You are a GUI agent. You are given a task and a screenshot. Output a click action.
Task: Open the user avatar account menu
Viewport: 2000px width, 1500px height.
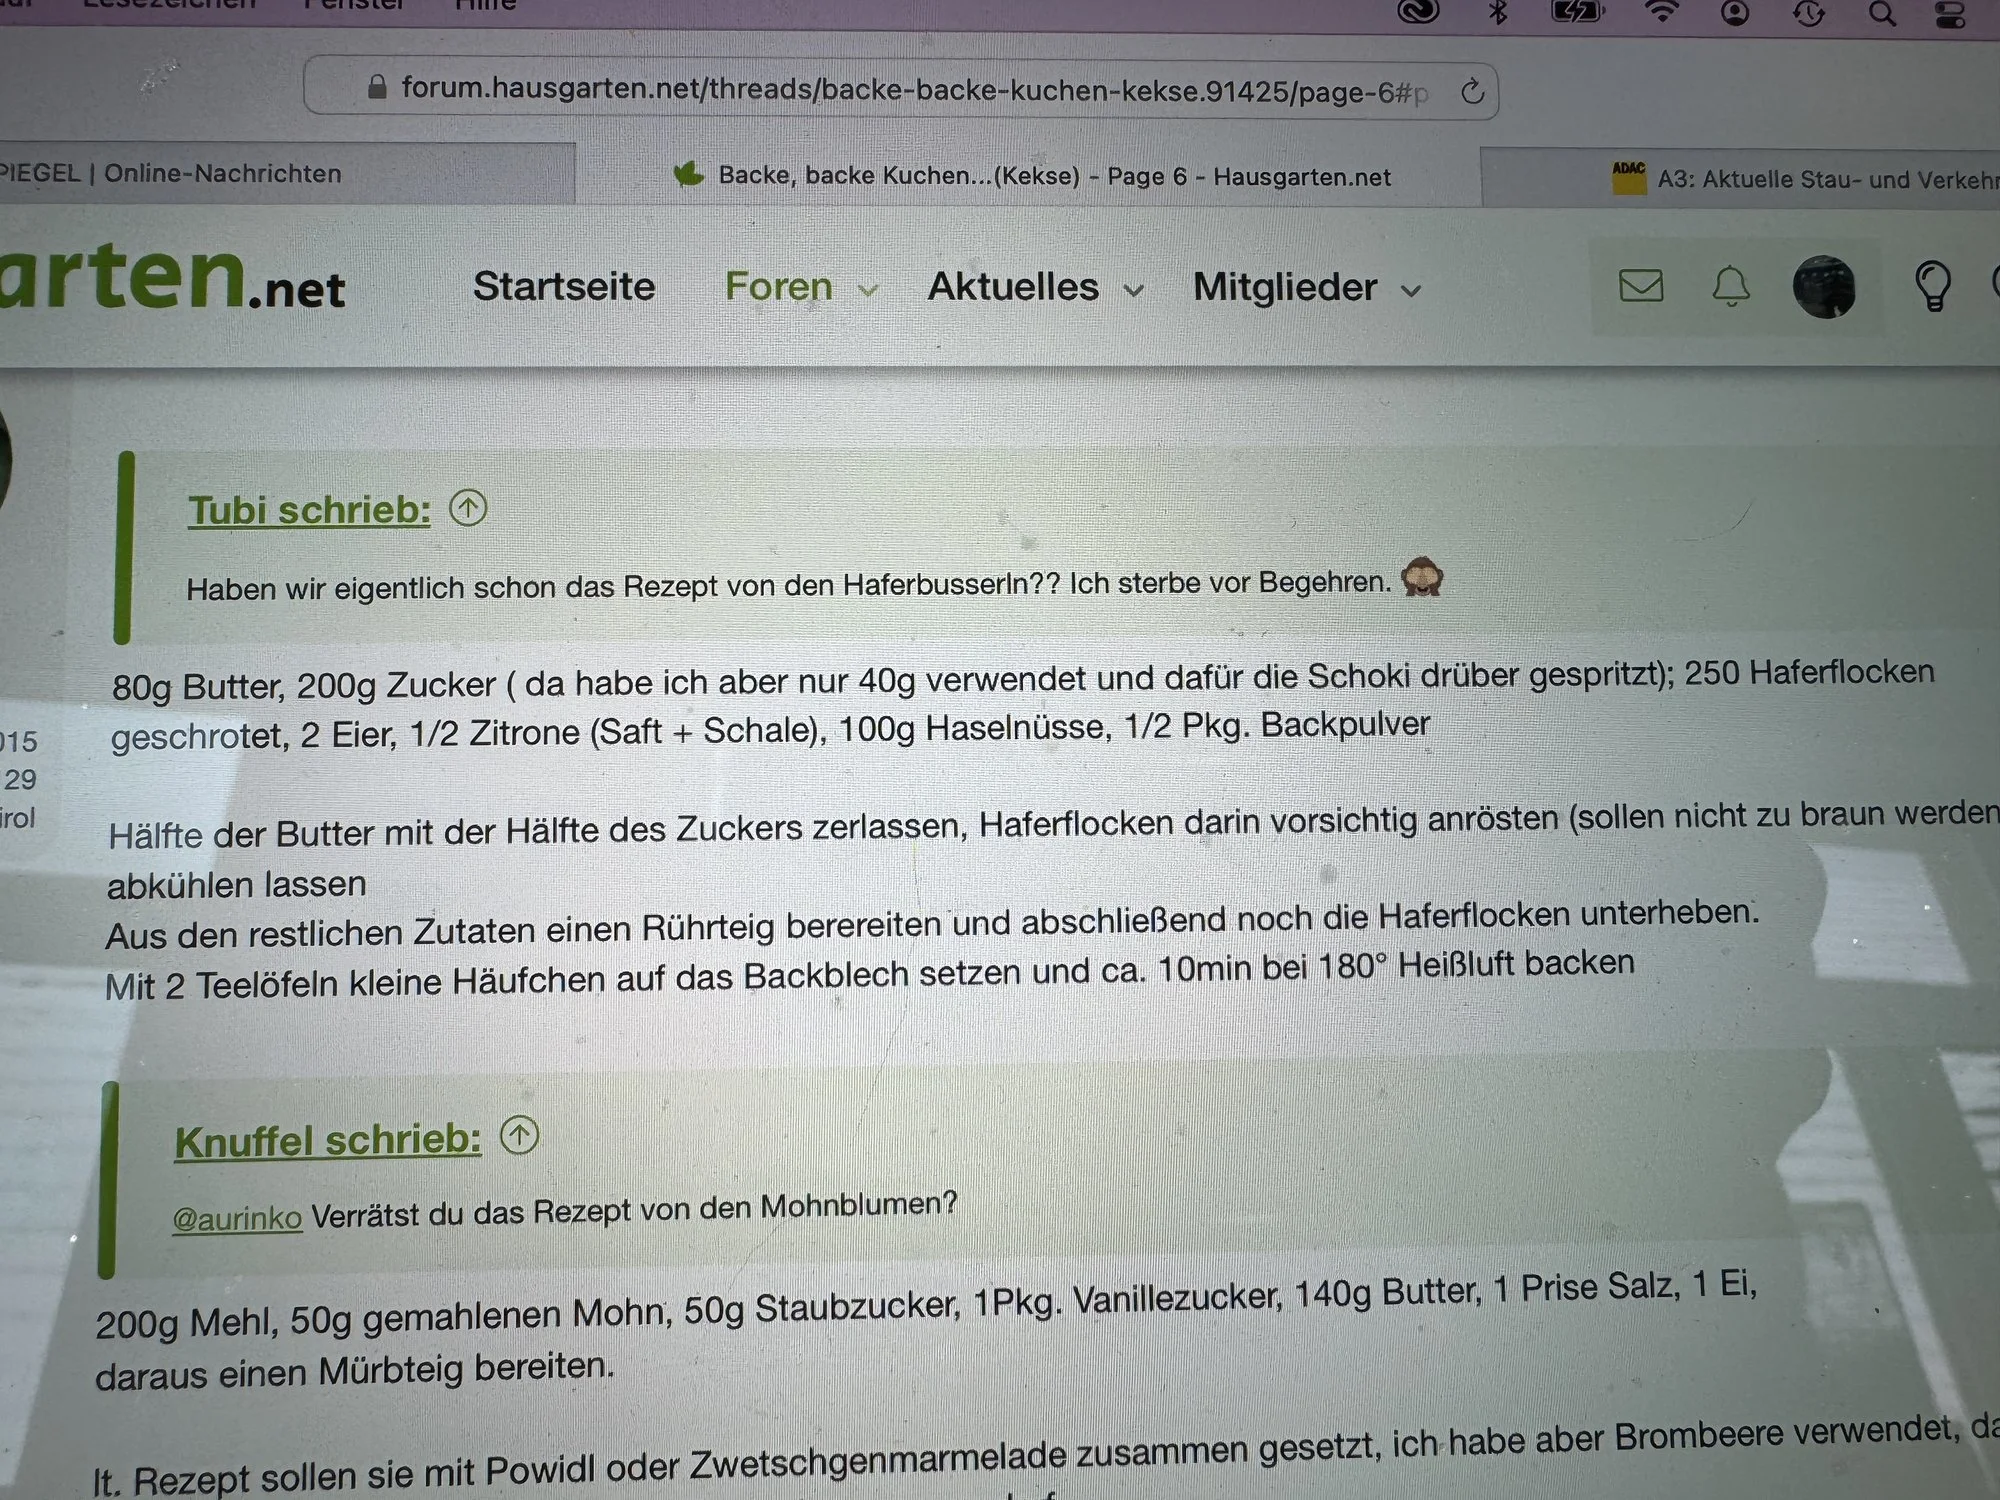(1824, 287)
